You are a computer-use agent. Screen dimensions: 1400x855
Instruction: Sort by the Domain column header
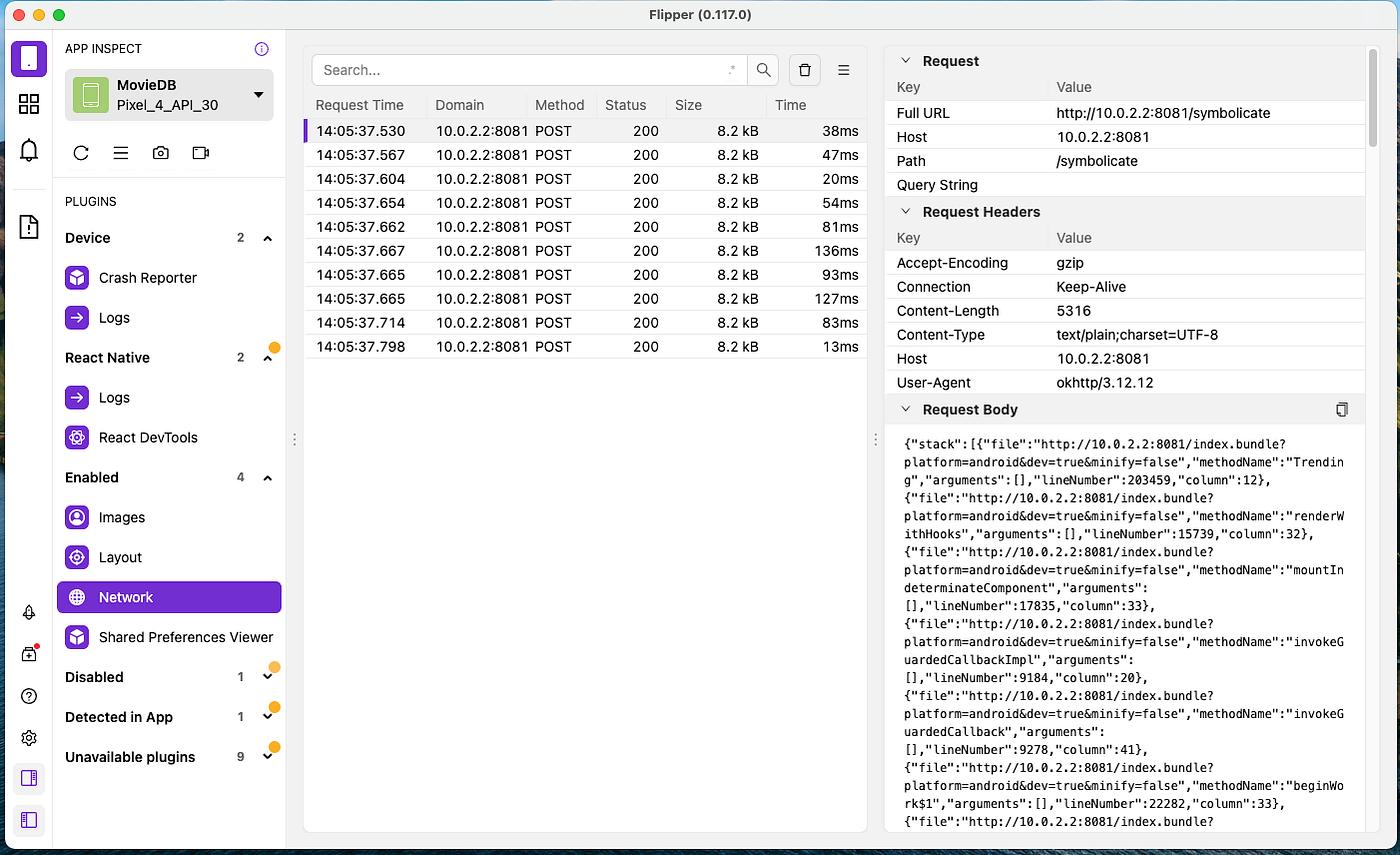460,105
